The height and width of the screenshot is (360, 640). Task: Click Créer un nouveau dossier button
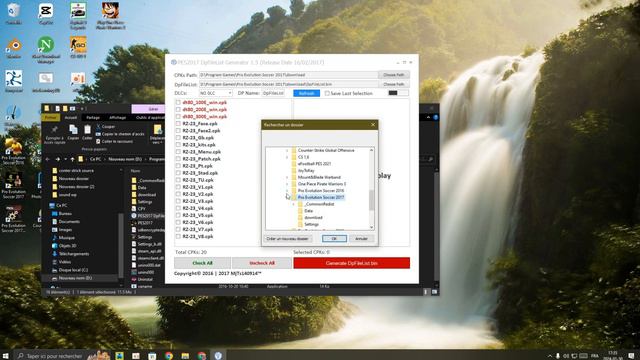pos(288,238)
